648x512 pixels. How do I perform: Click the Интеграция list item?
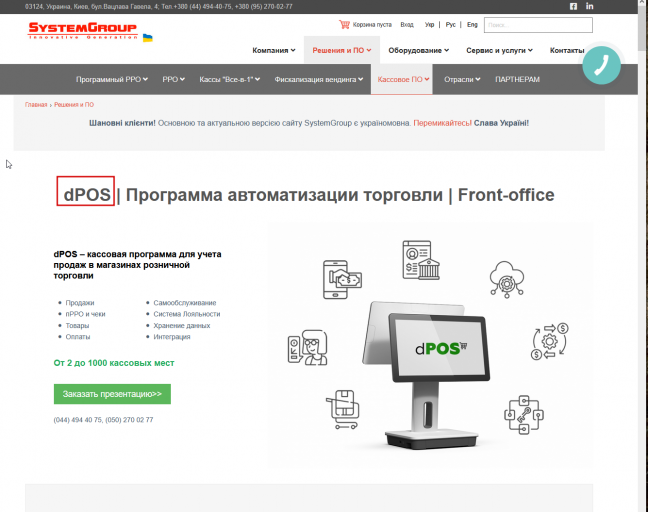click(172, 337)
